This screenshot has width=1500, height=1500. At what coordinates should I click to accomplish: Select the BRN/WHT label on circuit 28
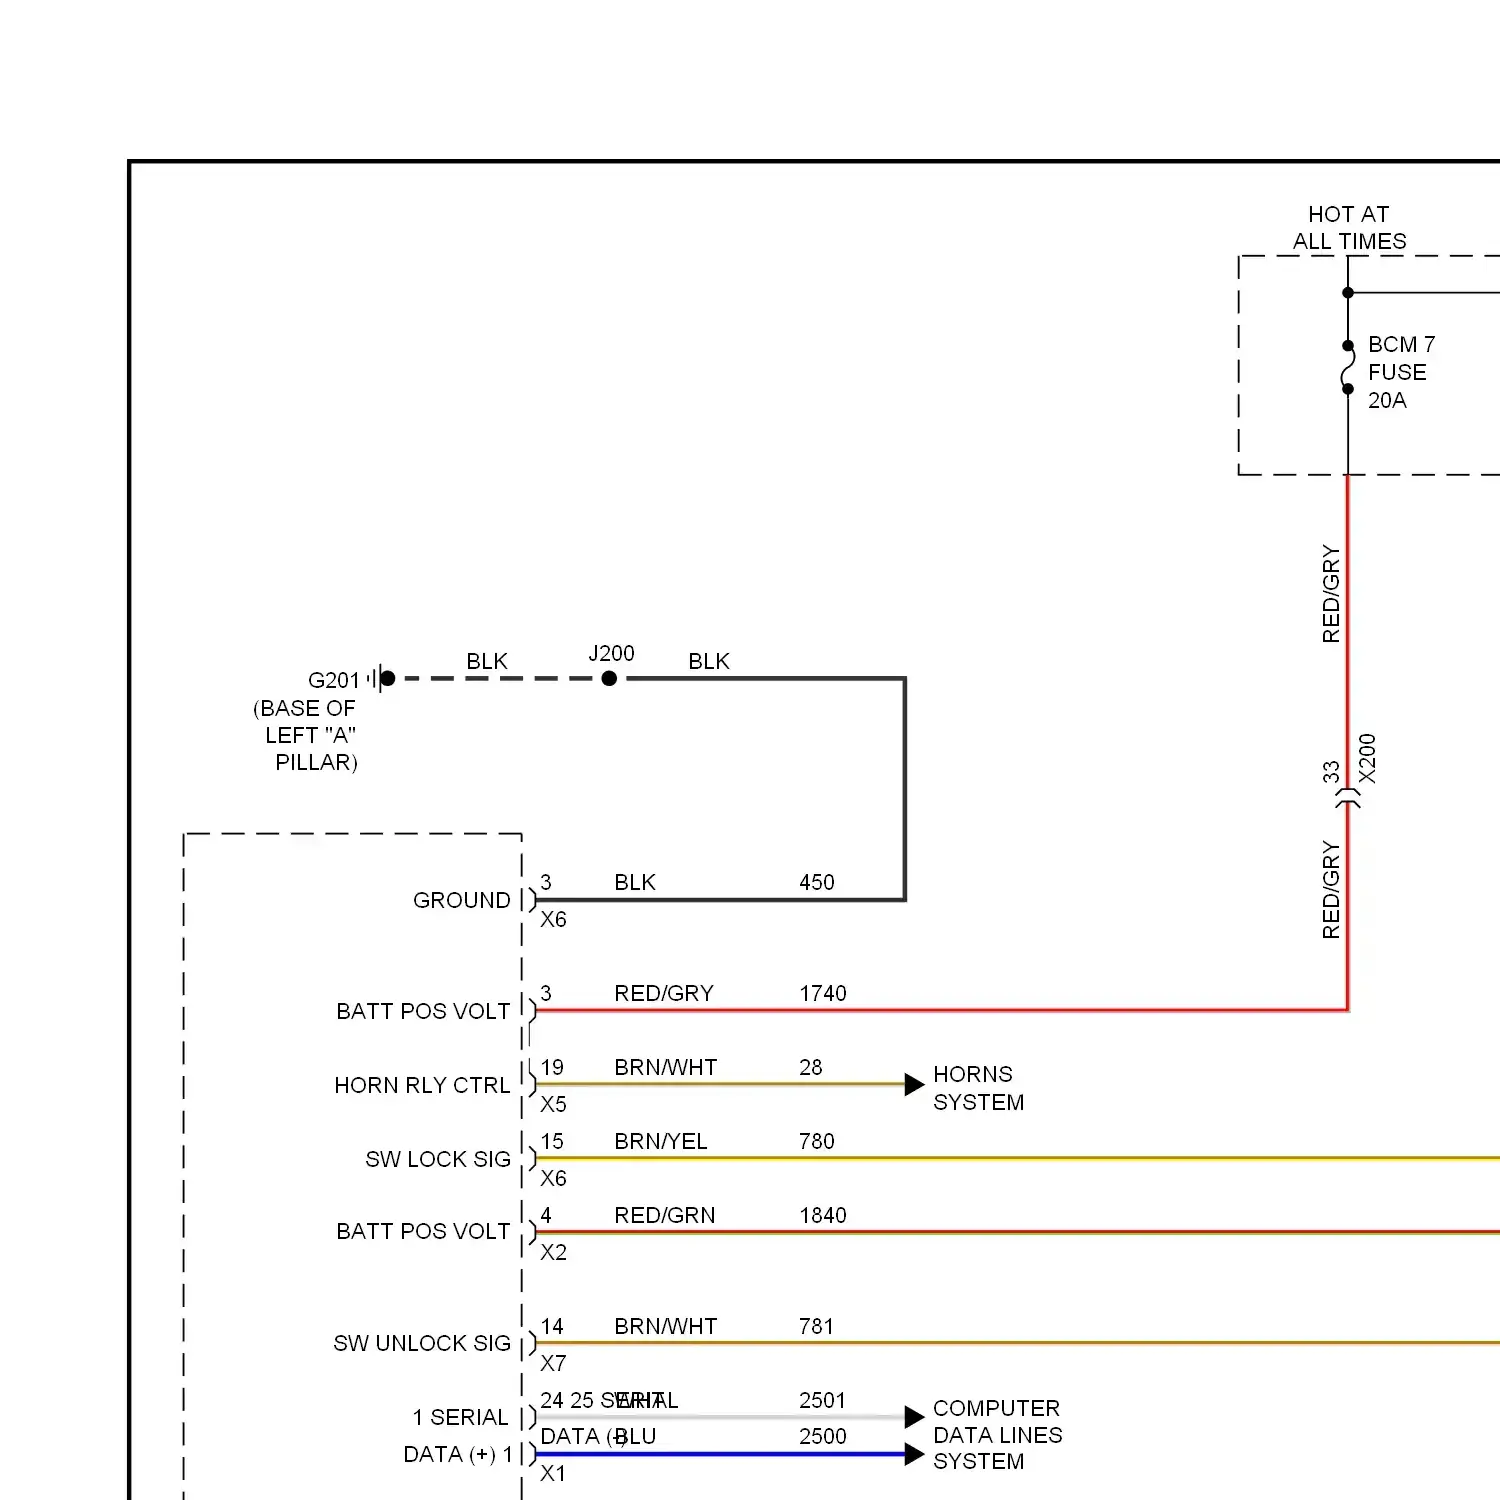pos(666,1067)
